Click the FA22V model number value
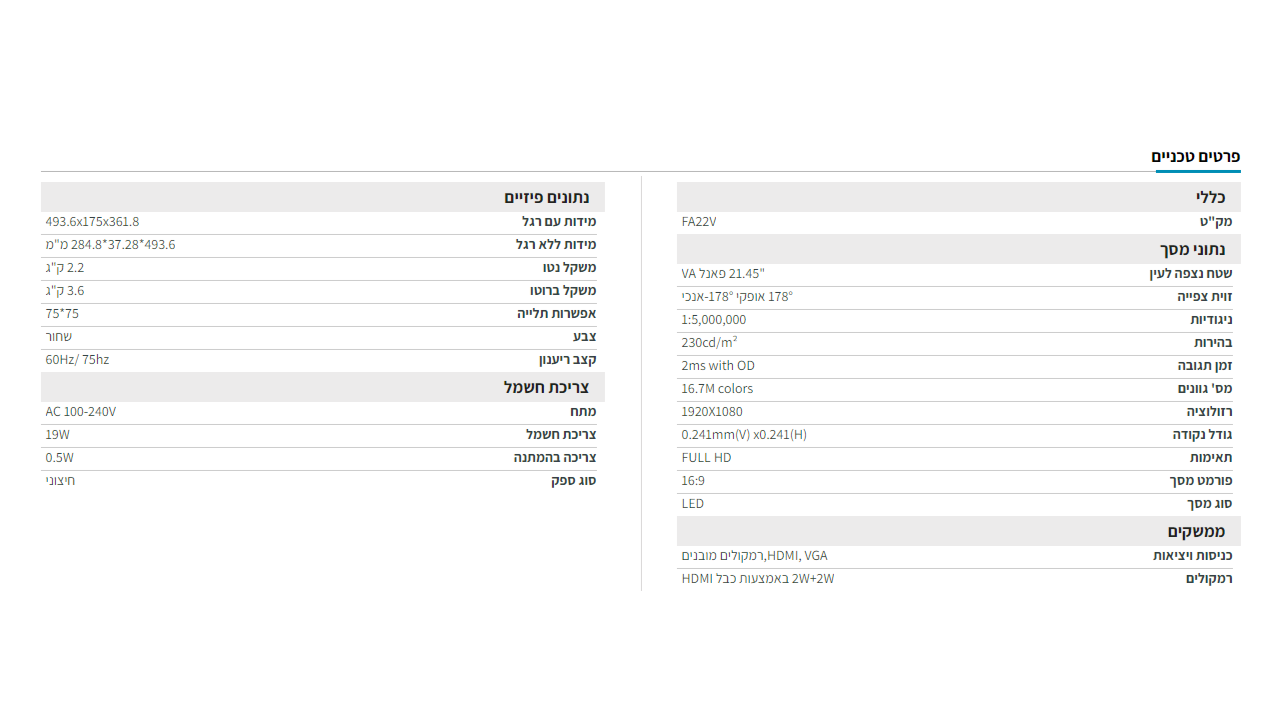This screenshot has width=1280, height=720. coord(699,222)
